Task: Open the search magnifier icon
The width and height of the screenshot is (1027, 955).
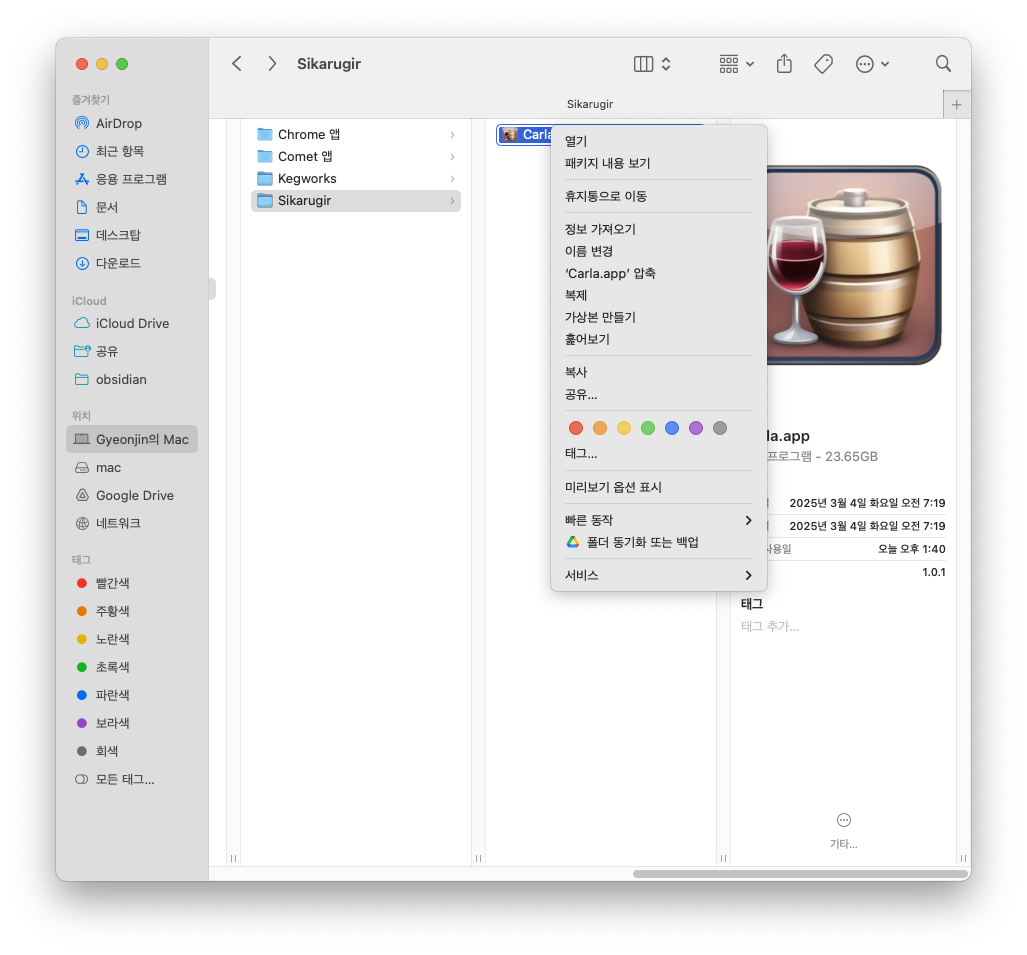Action: point(943,64)
